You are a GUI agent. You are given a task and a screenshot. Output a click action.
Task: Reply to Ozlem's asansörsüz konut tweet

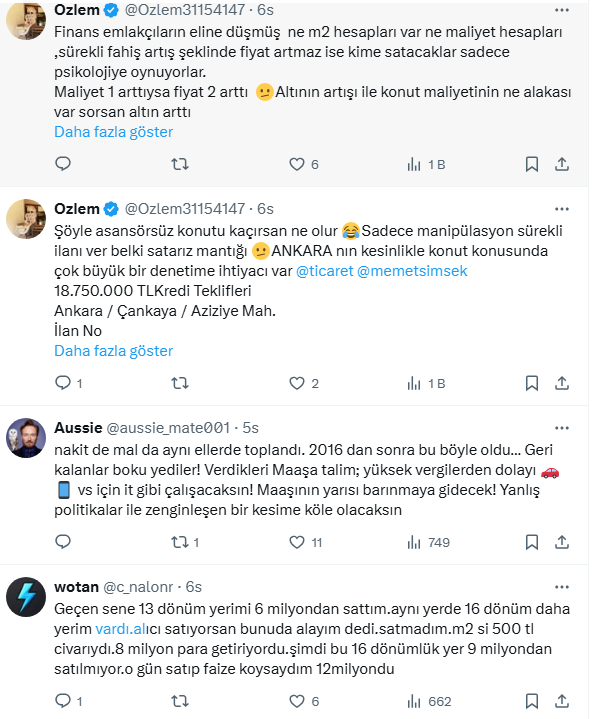click(63, 383)
